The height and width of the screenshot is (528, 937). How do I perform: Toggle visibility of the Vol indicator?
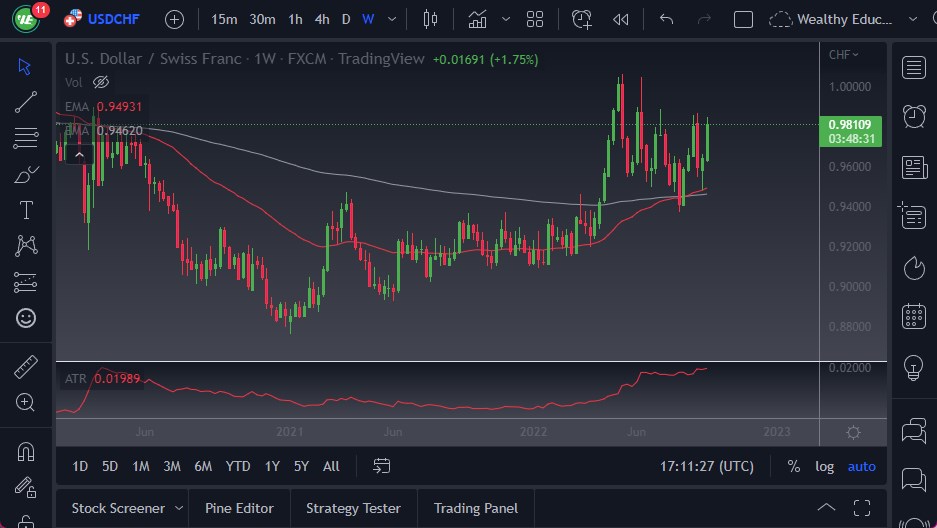(100, 82)
